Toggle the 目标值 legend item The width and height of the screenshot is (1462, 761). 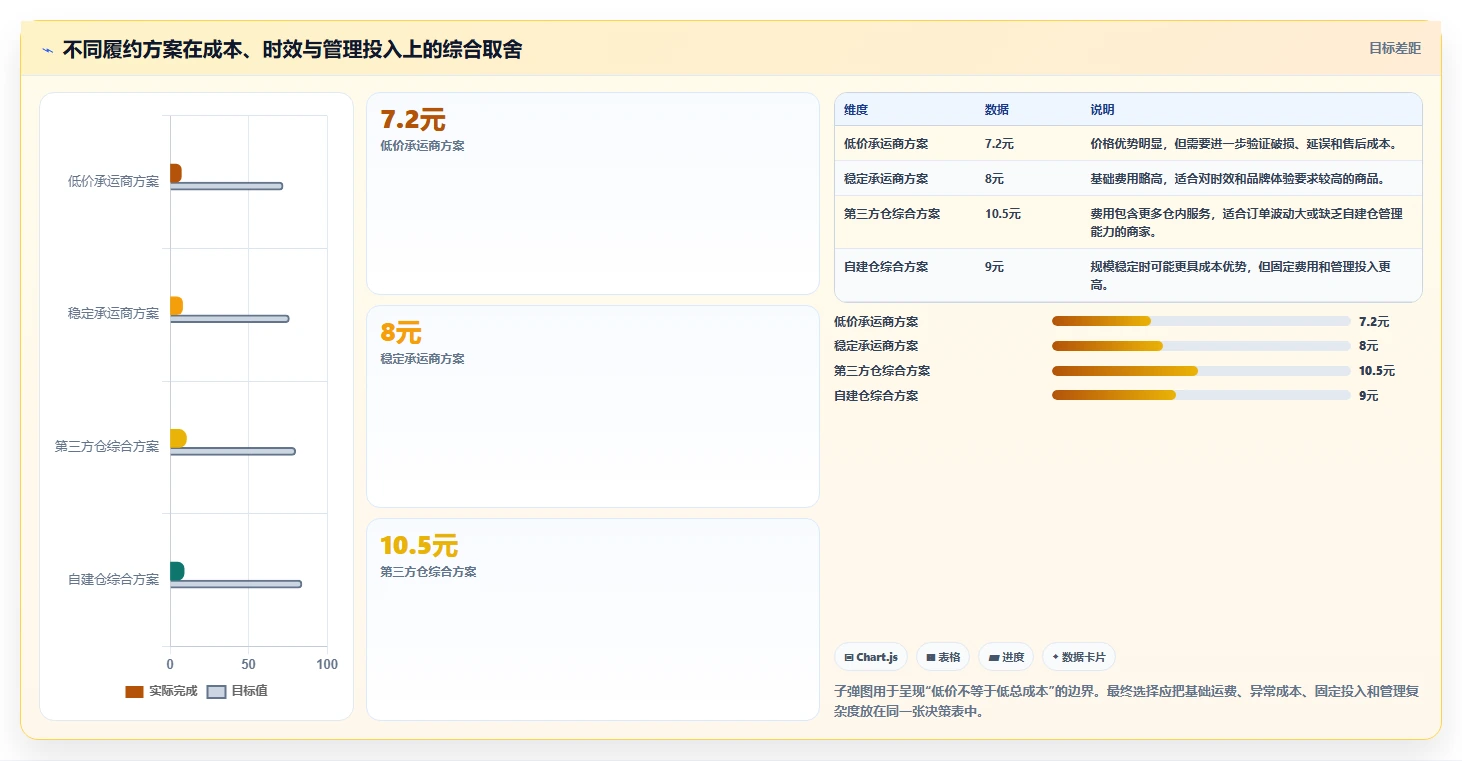pos(237,691)
